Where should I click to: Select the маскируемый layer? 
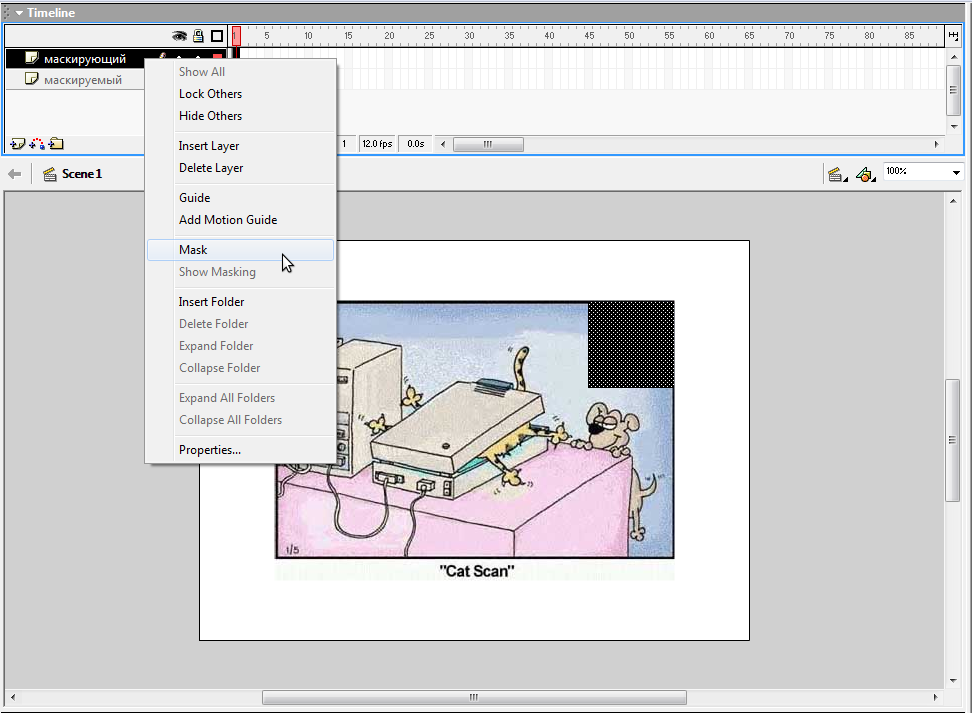click(x=83, y=80)
